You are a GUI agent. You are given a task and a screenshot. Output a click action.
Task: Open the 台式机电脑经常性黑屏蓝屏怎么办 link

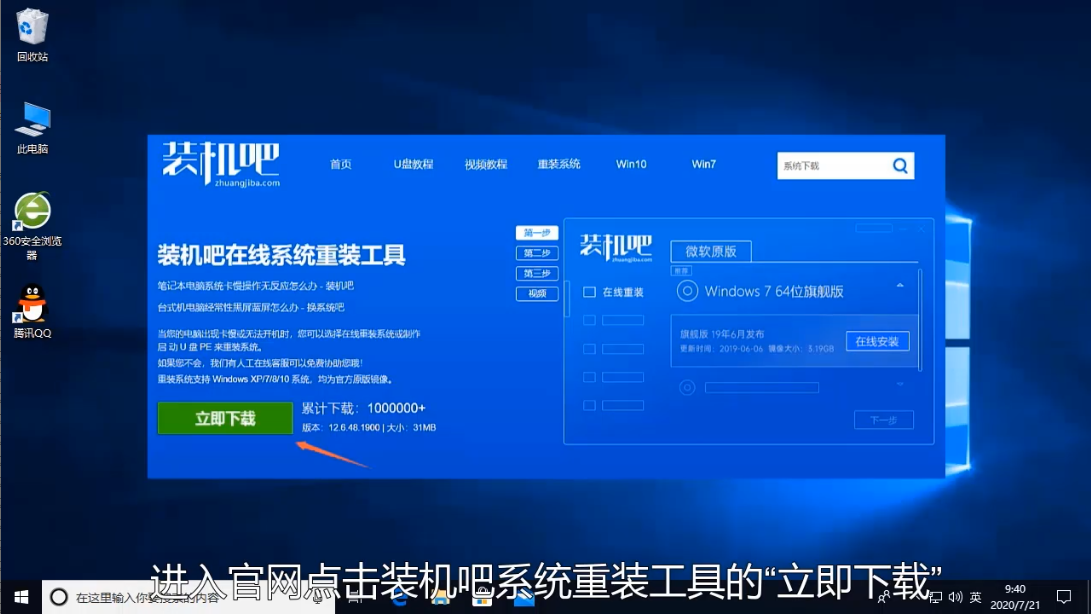click(251, 307)
